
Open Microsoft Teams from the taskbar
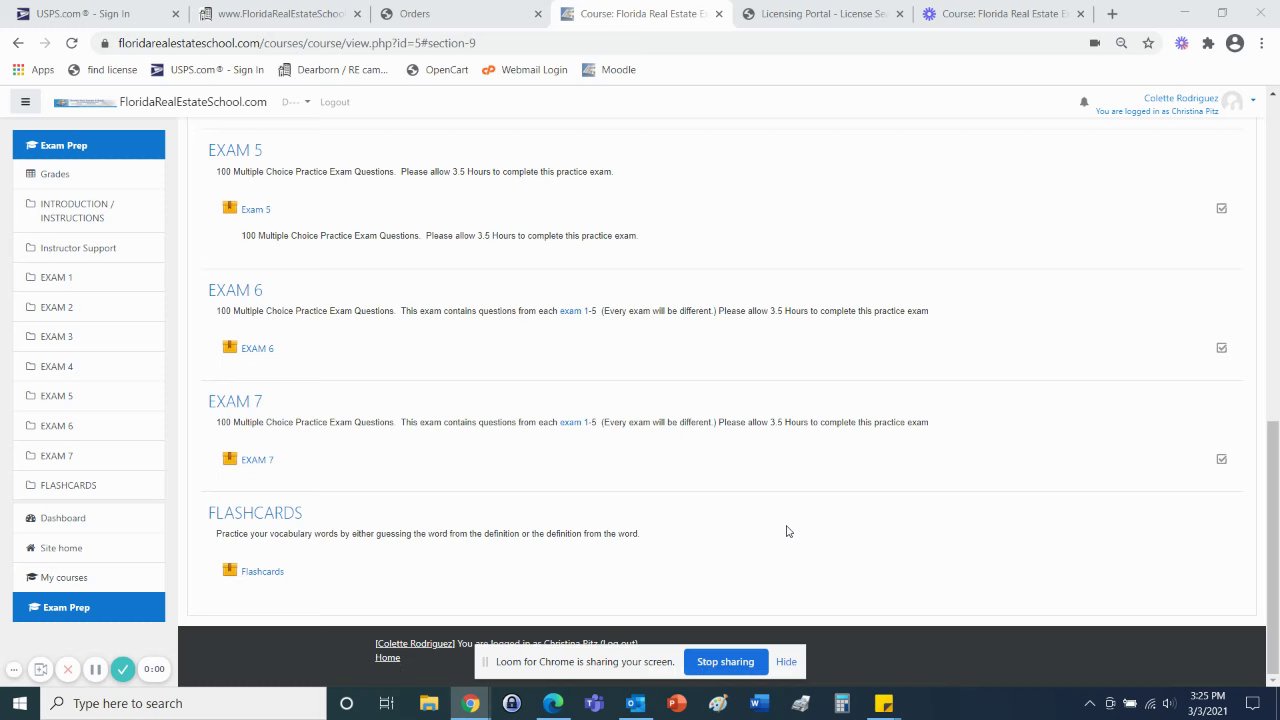pyautogui.click(x=594, y=703)
